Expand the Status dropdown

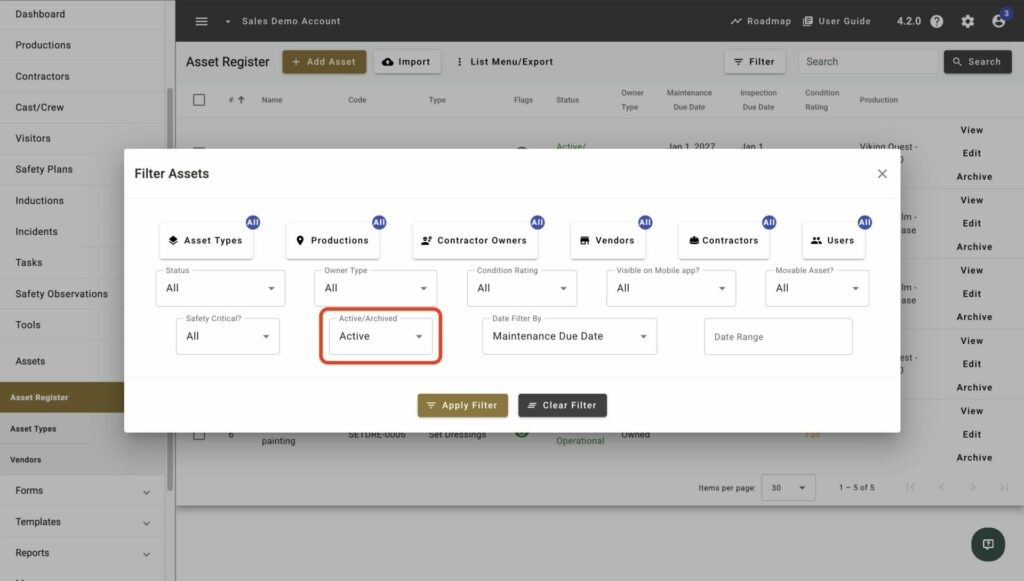coord(220,288)
